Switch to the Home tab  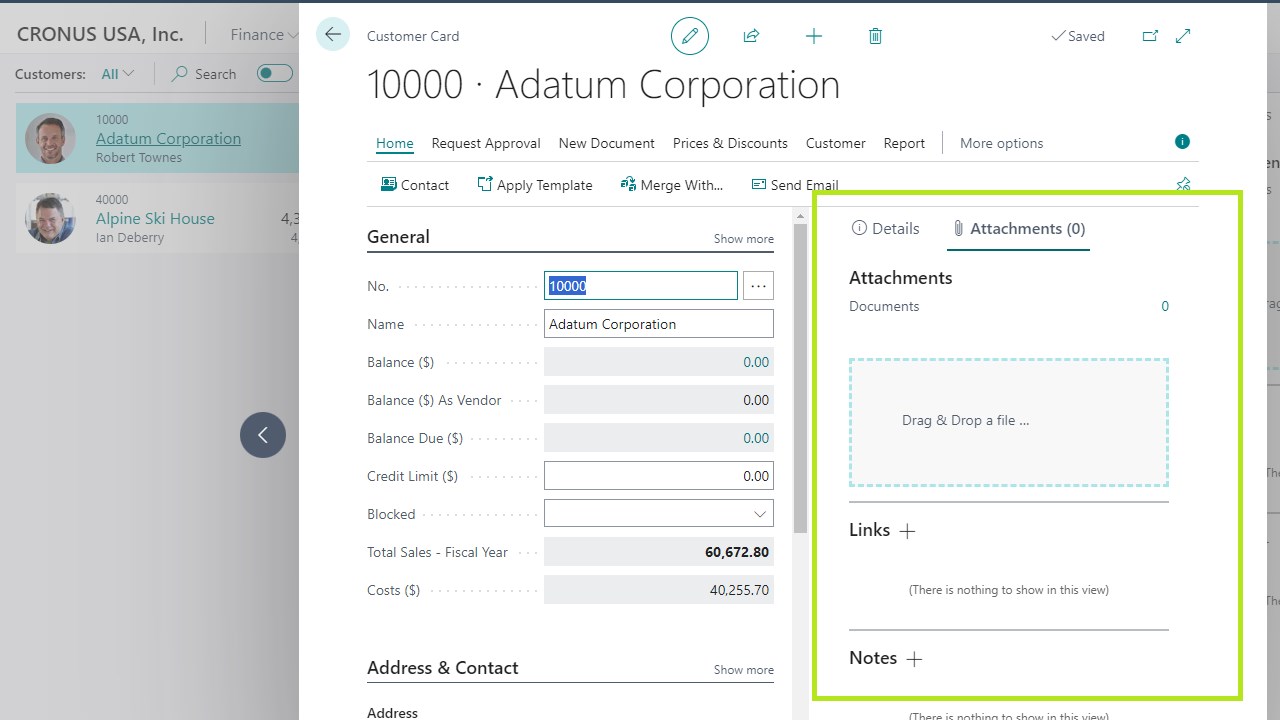coord(395,143)
